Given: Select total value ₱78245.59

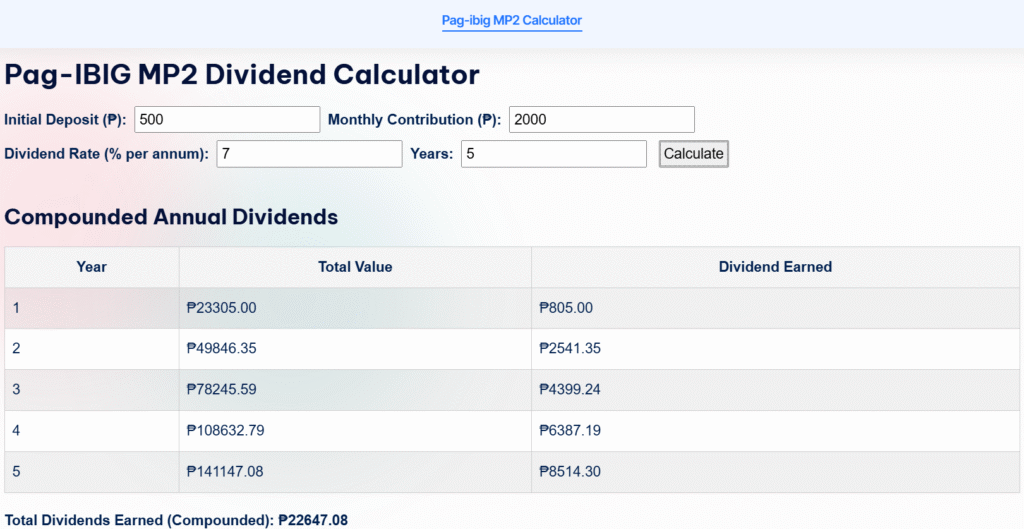Looking at the screenshot, I should pos(221,390).
